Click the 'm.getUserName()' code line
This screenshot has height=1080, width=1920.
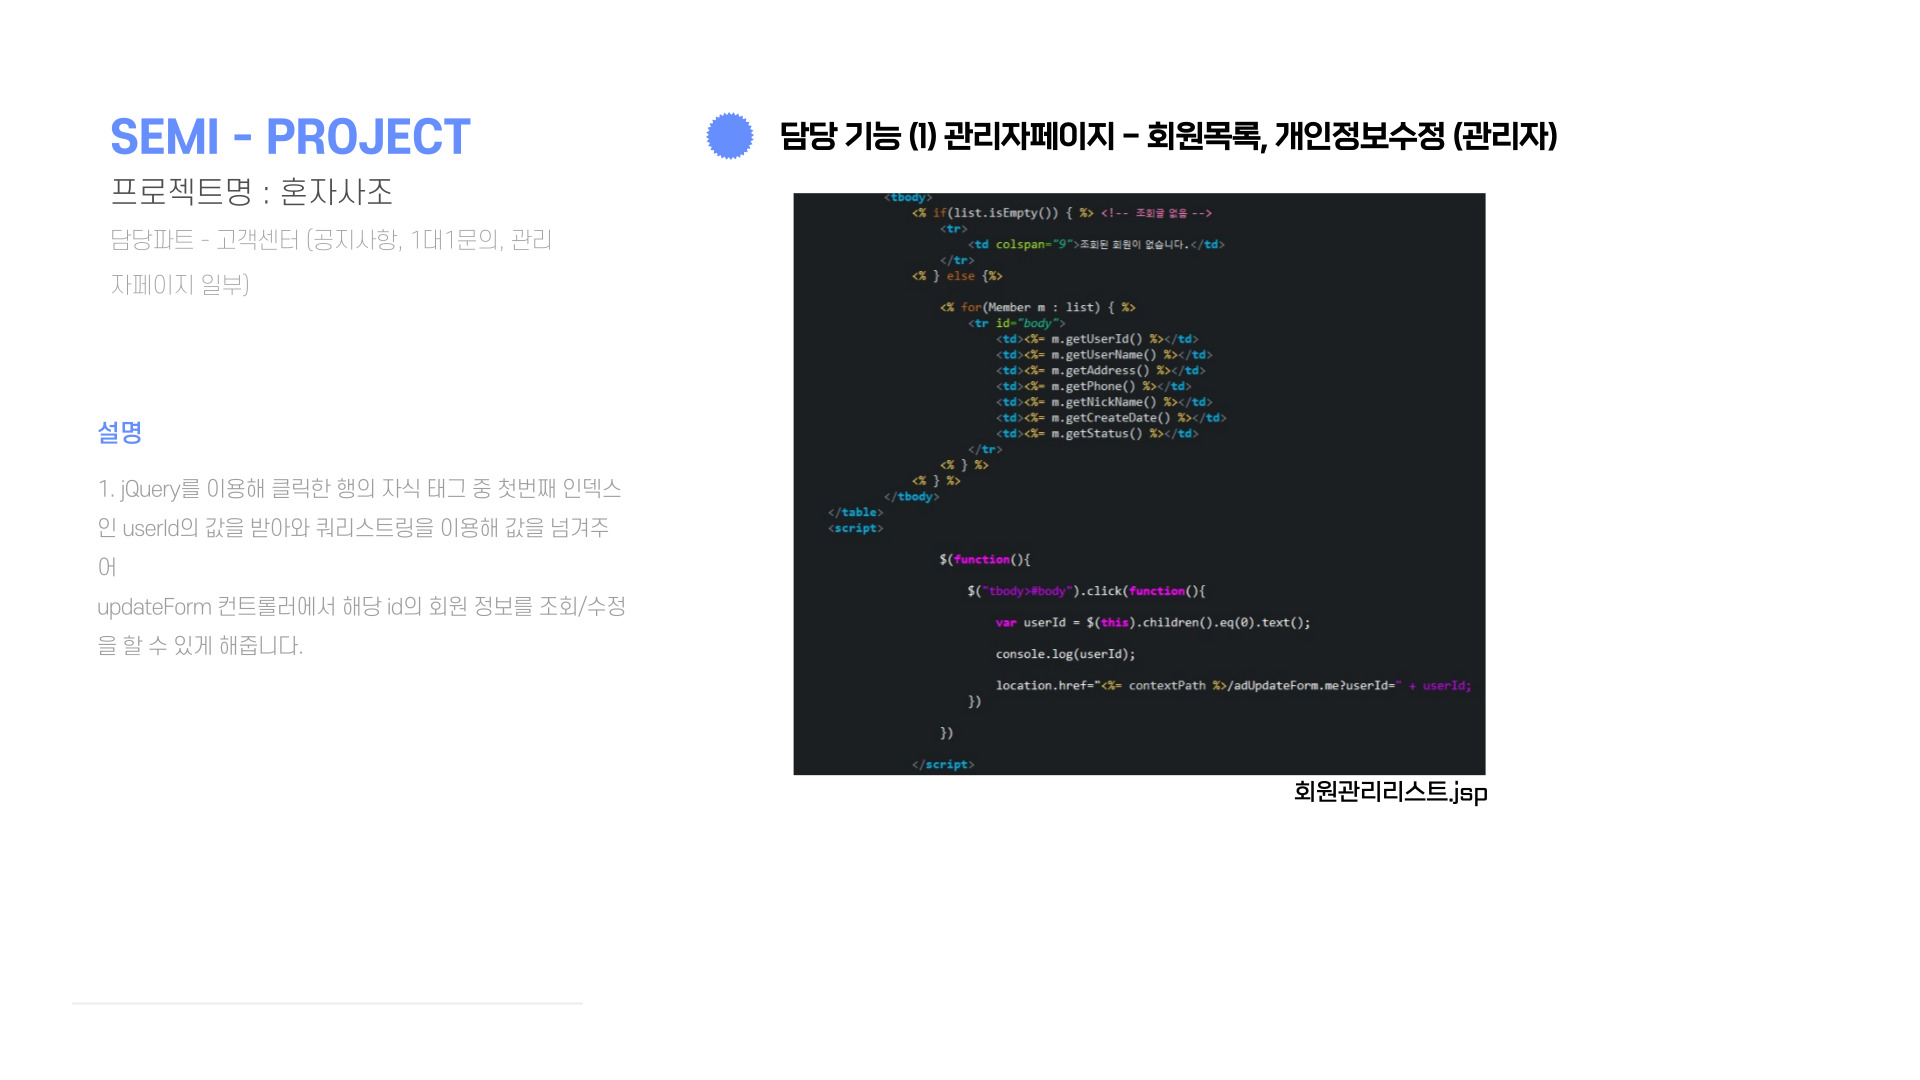coord(1104,355)
